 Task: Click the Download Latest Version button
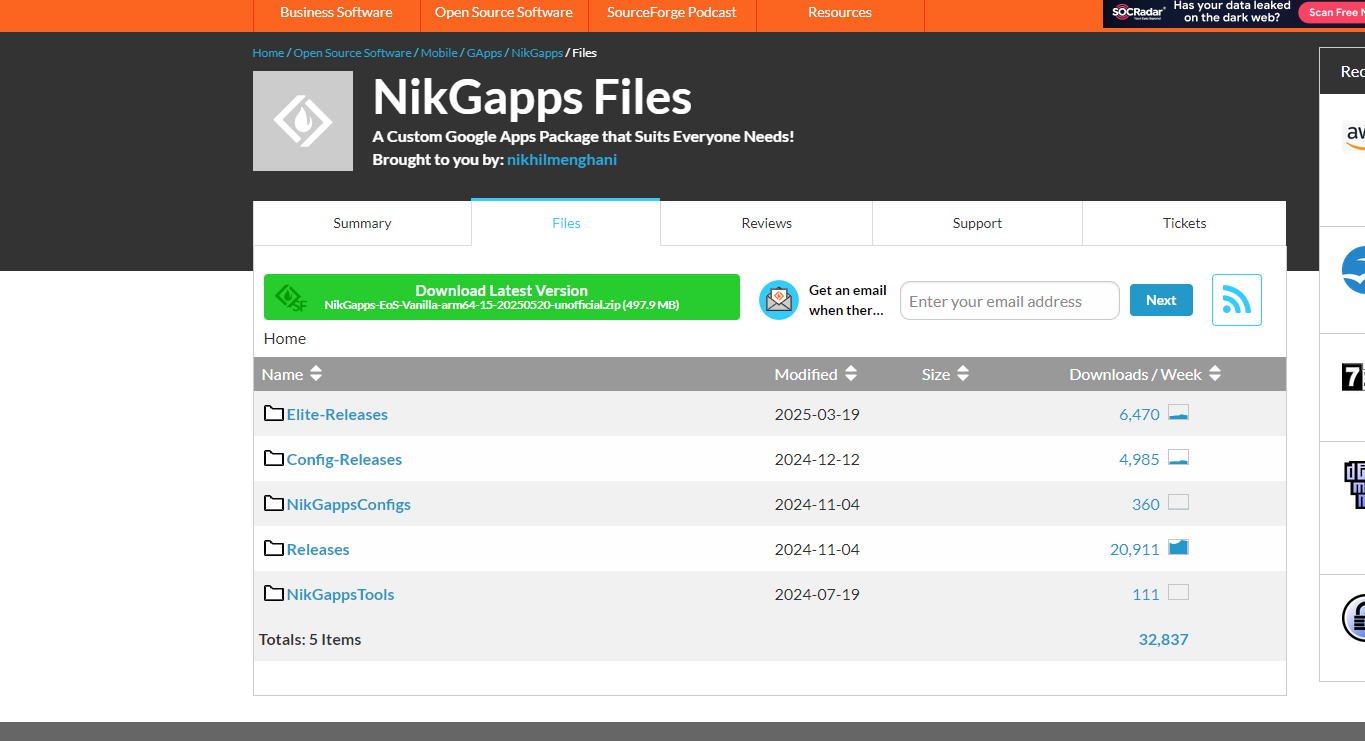pos(502,297)
